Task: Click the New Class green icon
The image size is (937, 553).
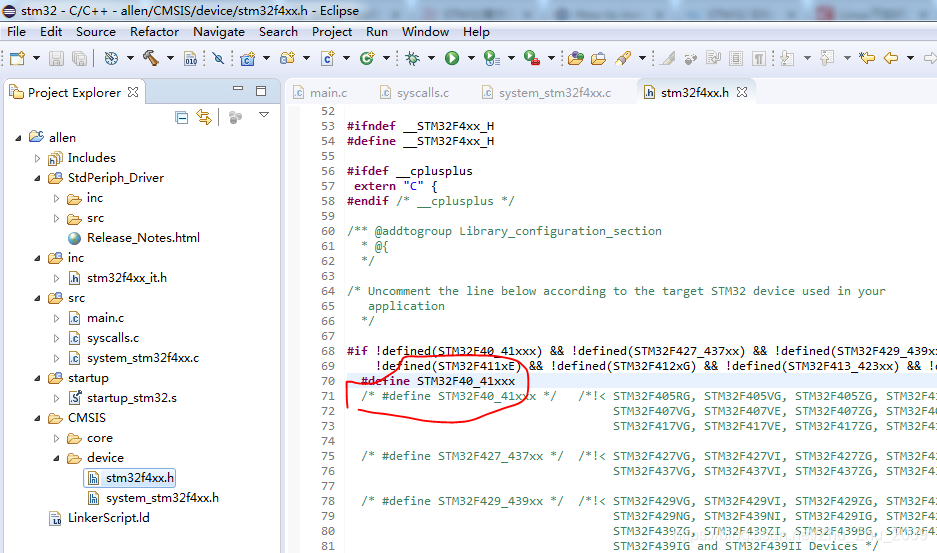Action: (x=367, y=58)
